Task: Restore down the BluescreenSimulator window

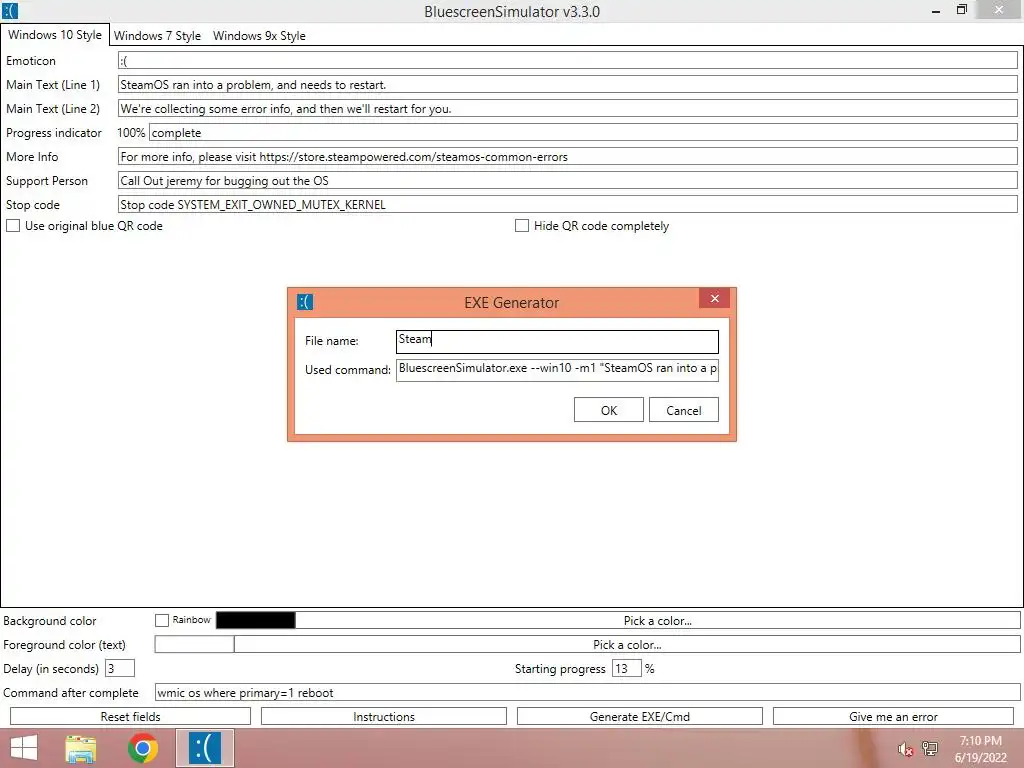Action: point(961,10)
